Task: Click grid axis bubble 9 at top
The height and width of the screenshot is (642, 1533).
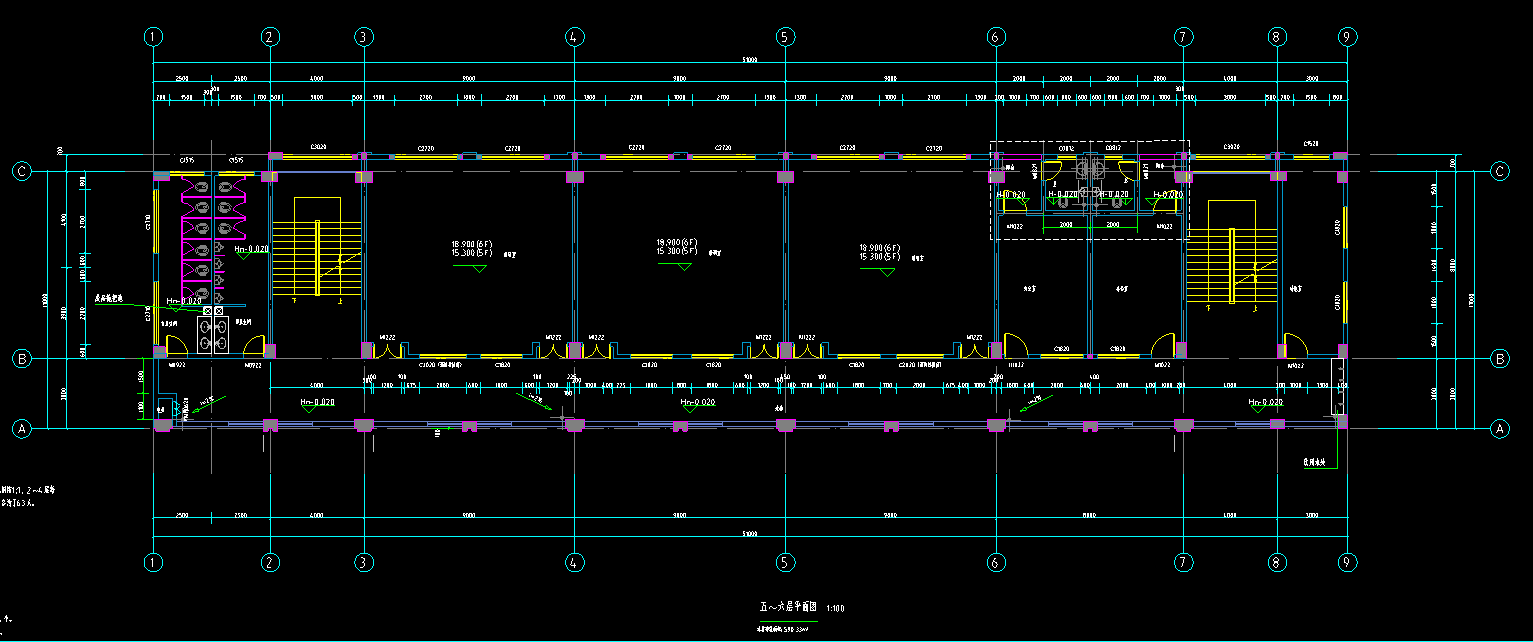Action: point(1349,37)
